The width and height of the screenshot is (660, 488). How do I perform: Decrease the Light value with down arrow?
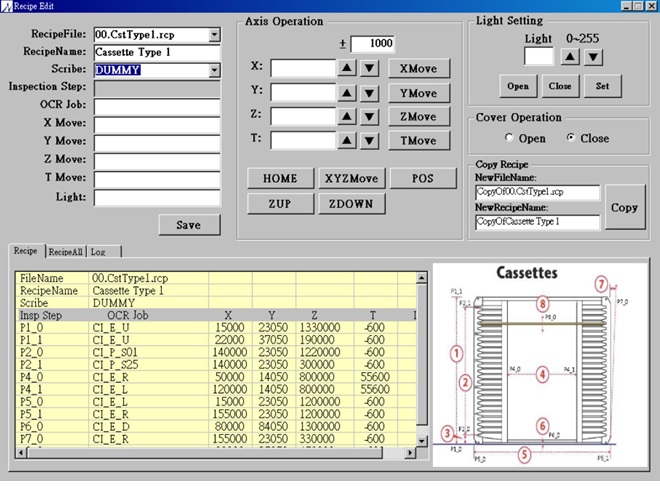[593, 57]
